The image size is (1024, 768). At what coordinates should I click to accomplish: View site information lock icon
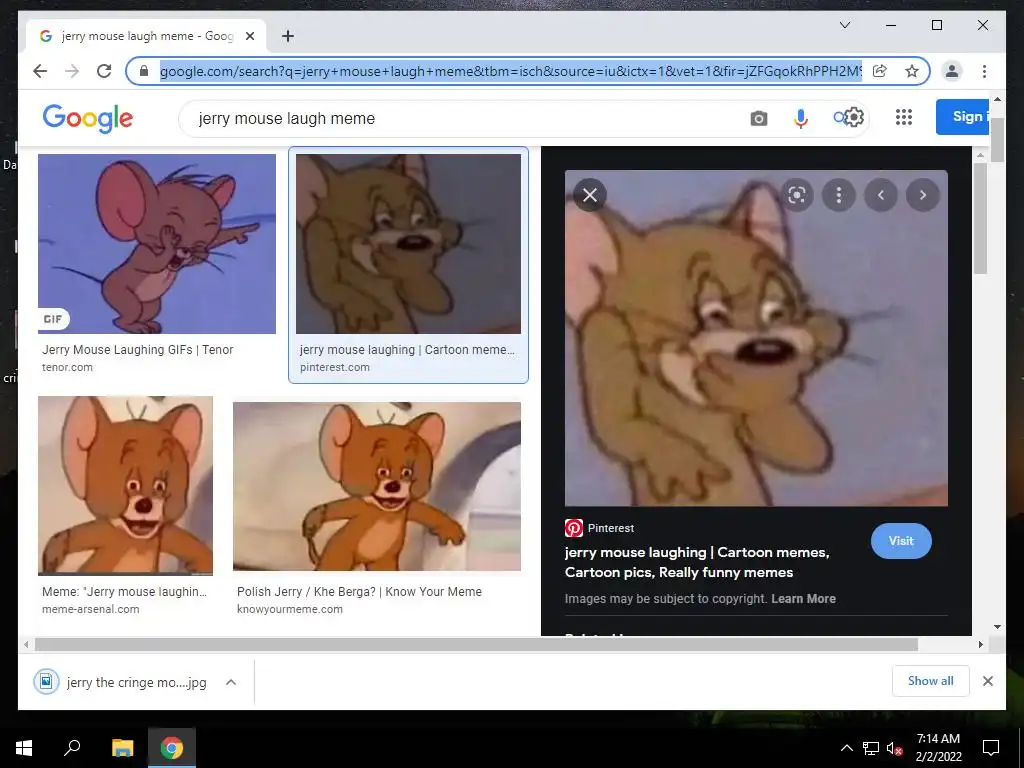click(x=144, y=71)
